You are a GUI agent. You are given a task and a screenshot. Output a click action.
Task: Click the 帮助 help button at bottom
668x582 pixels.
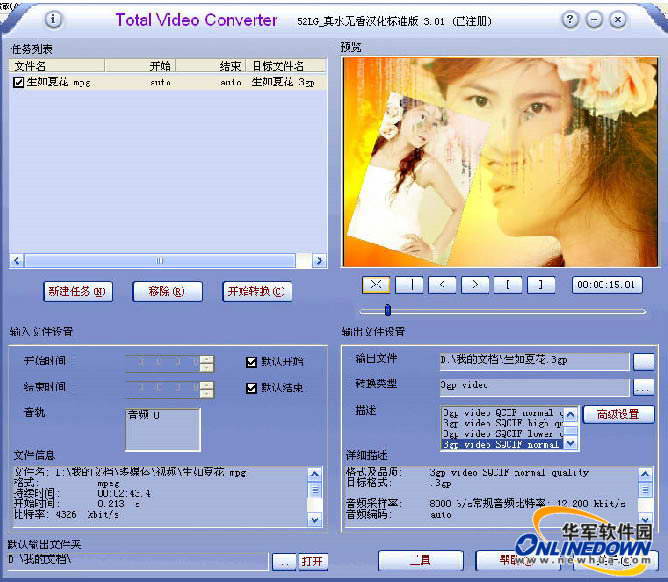pos(518,560)
